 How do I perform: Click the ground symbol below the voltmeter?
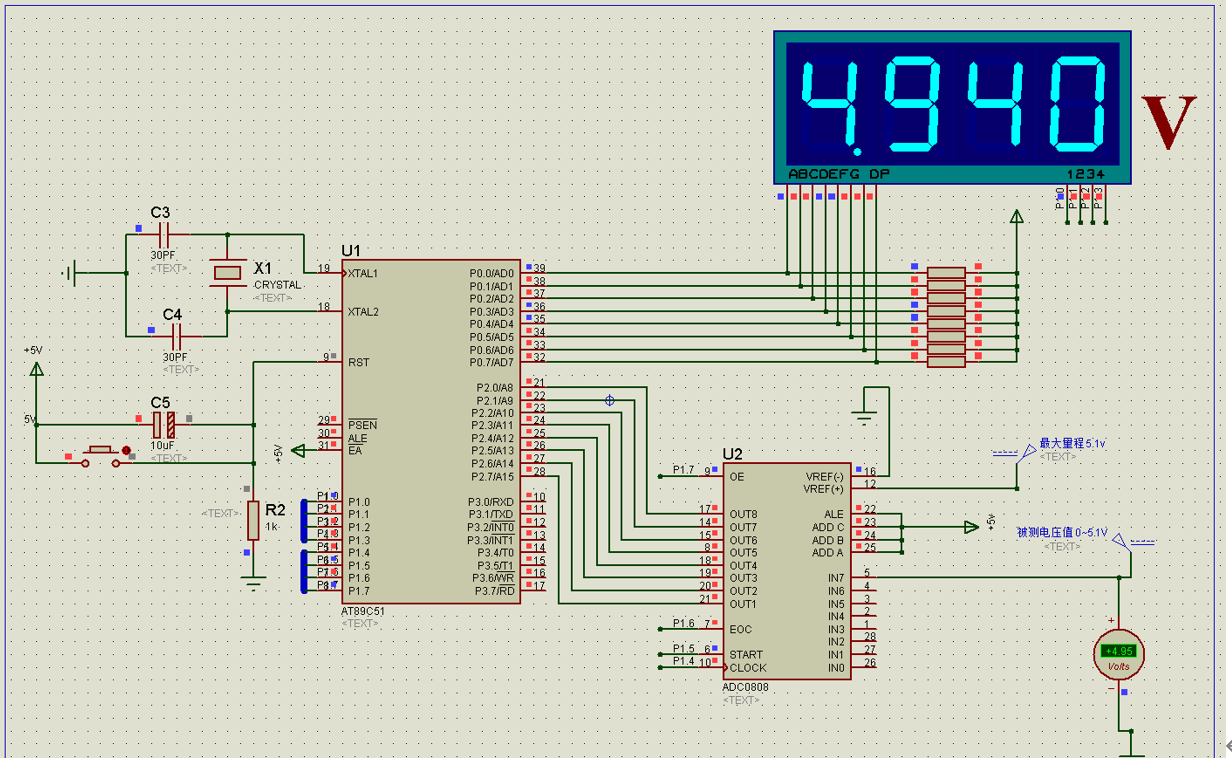1131,753
